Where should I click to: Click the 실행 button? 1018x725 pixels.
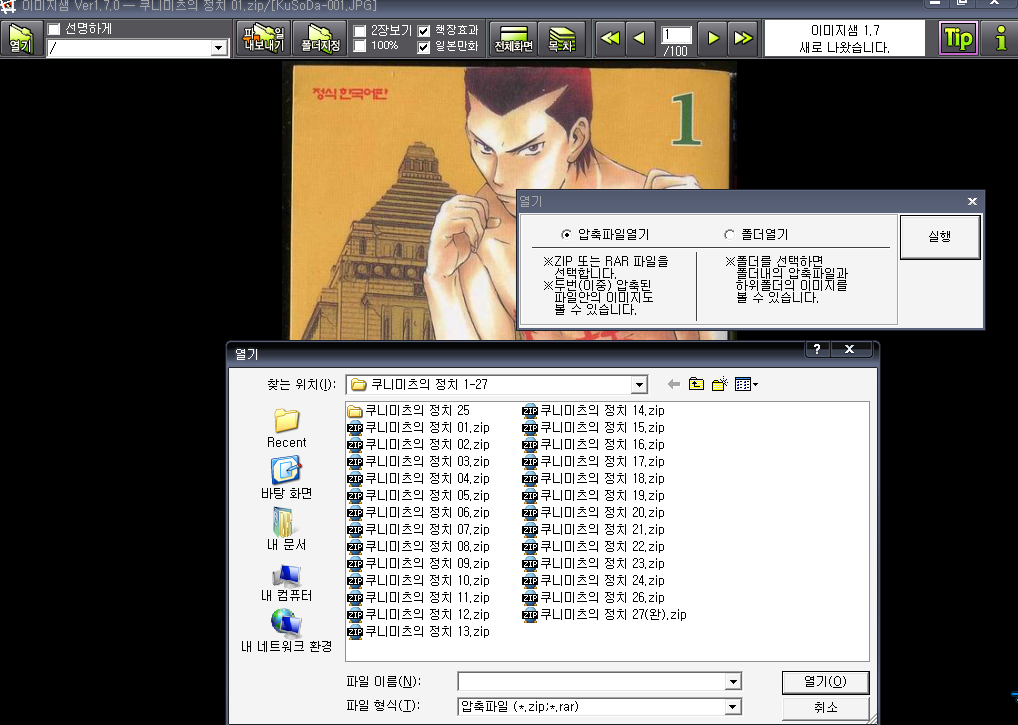pos(939,237)
